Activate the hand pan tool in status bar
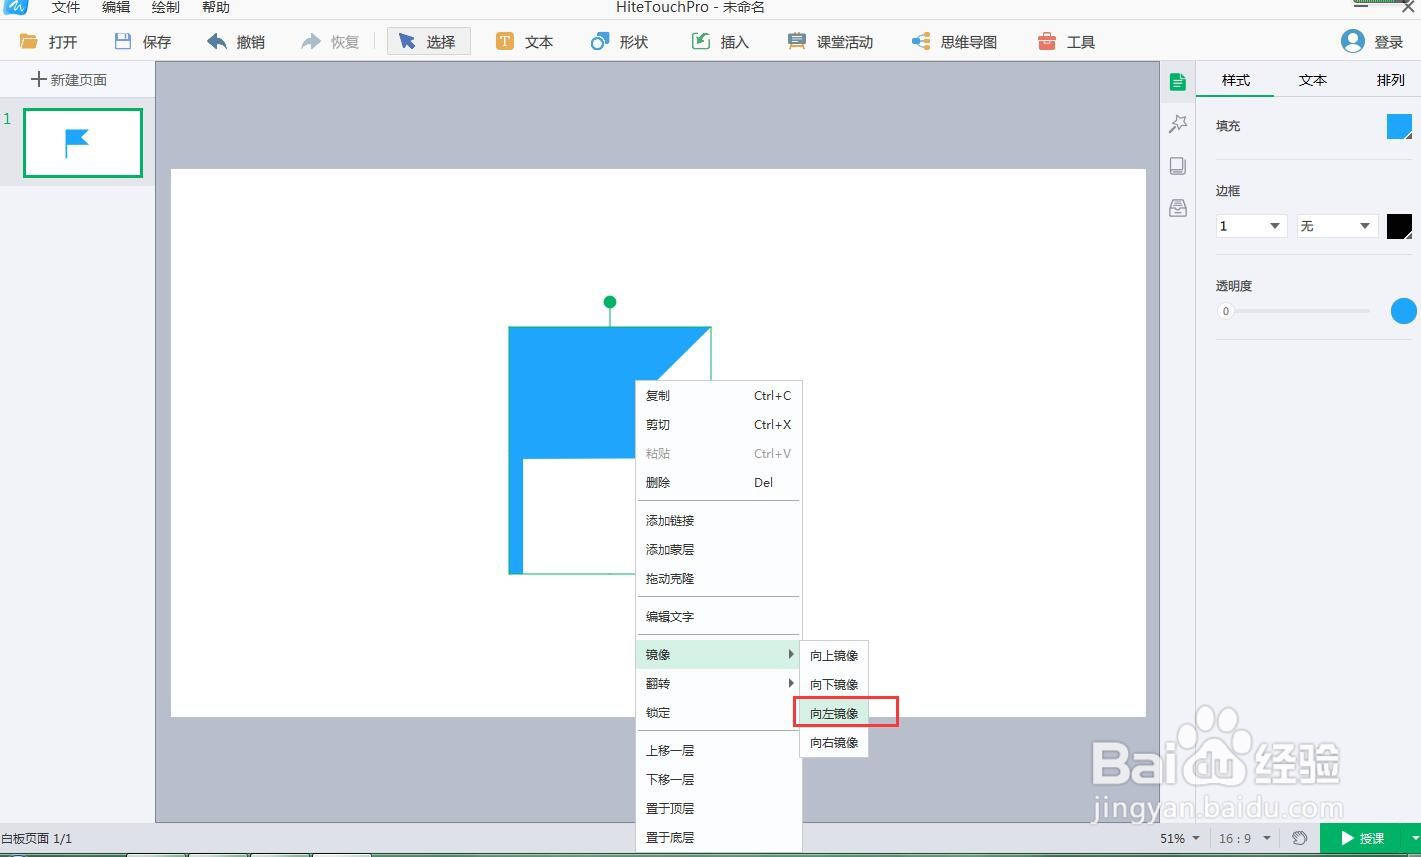The image size is (1421, 857). click(1298, 838)
